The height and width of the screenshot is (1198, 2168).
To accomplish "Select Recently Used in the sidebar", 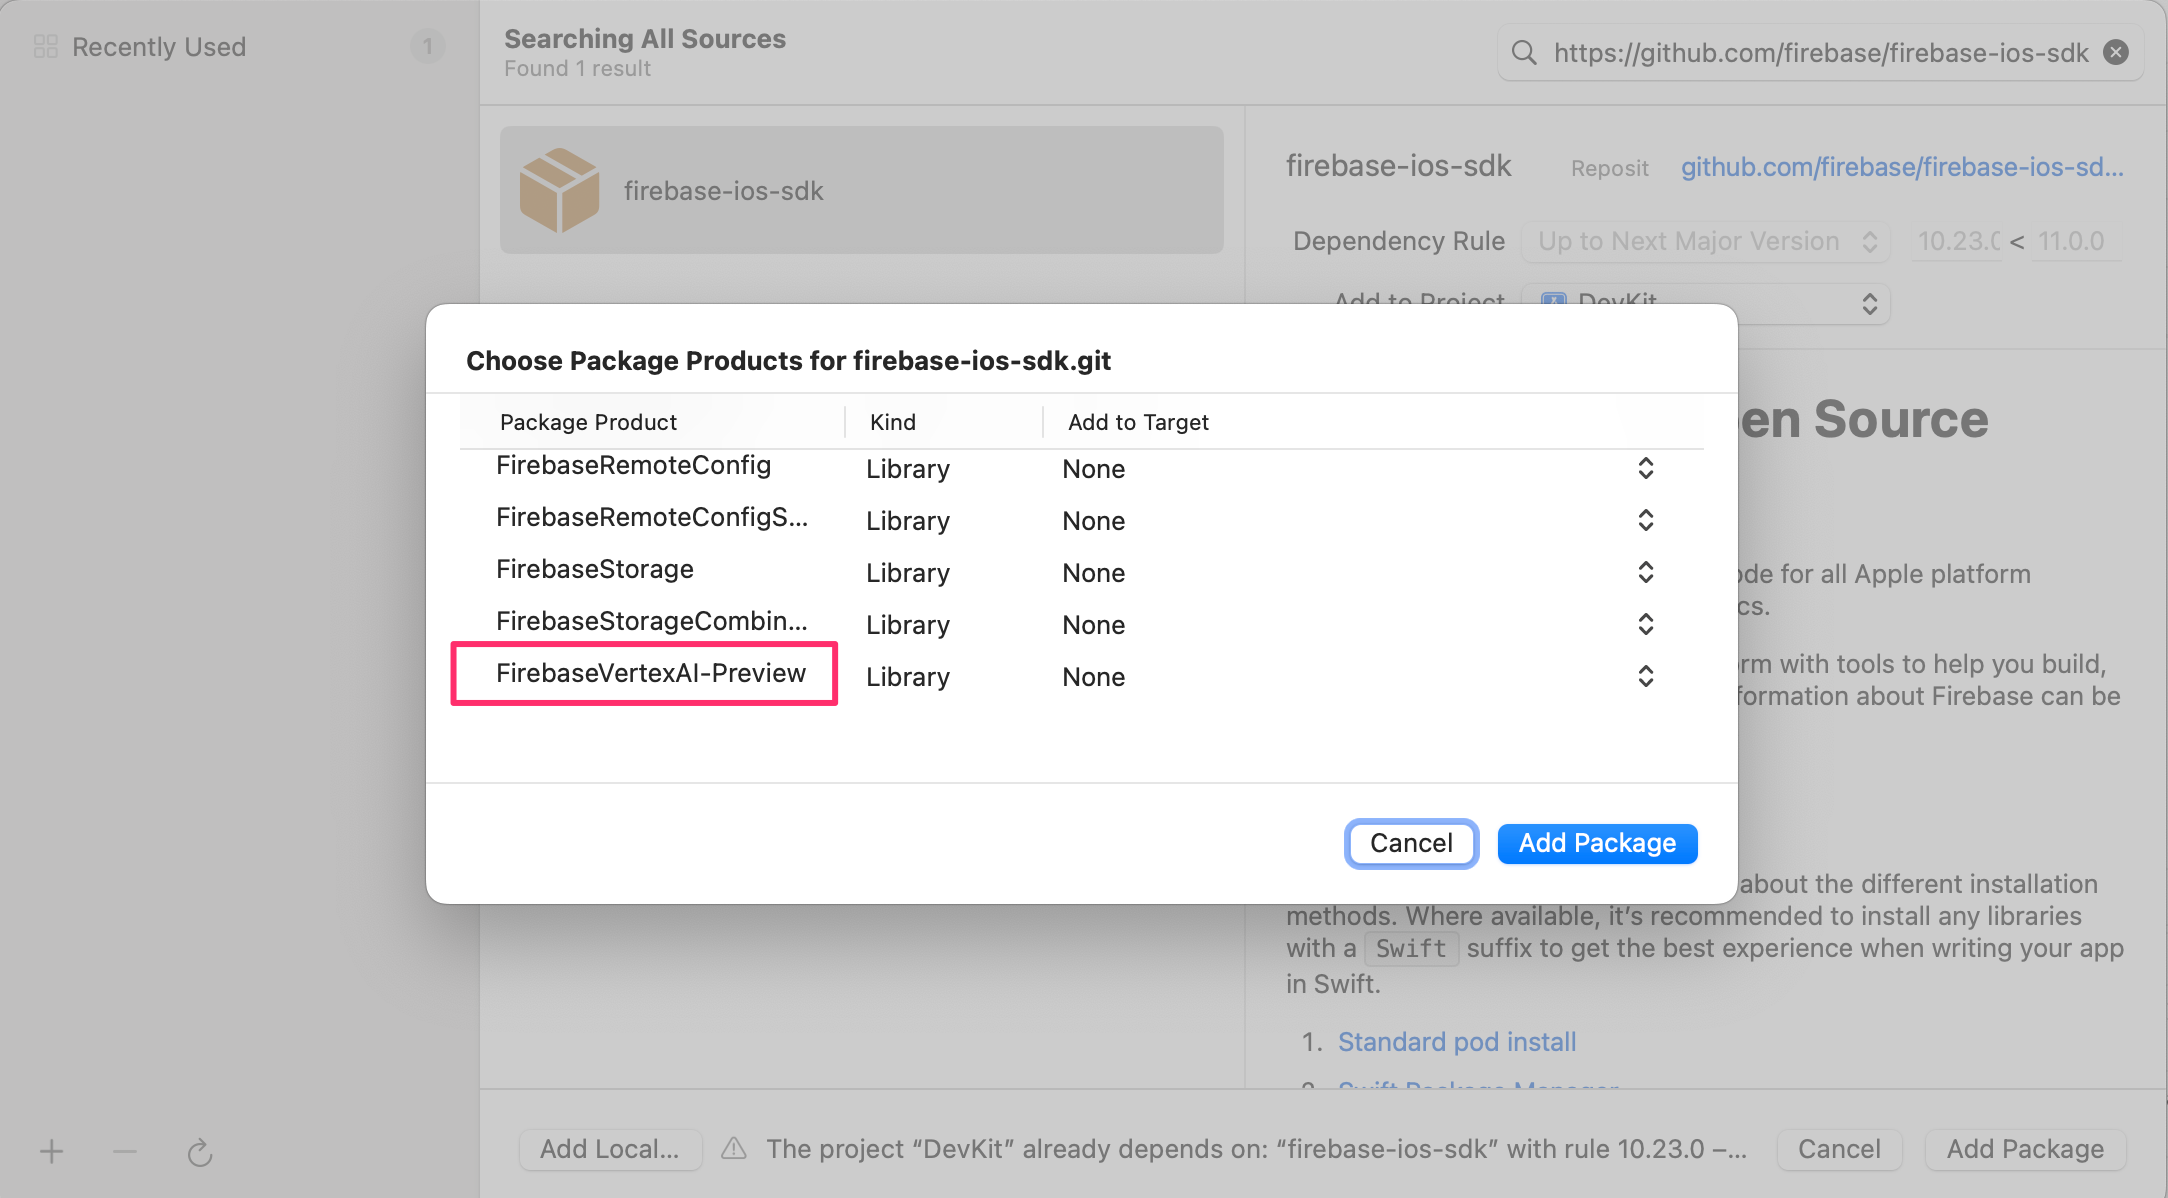I will click(160, 46).
